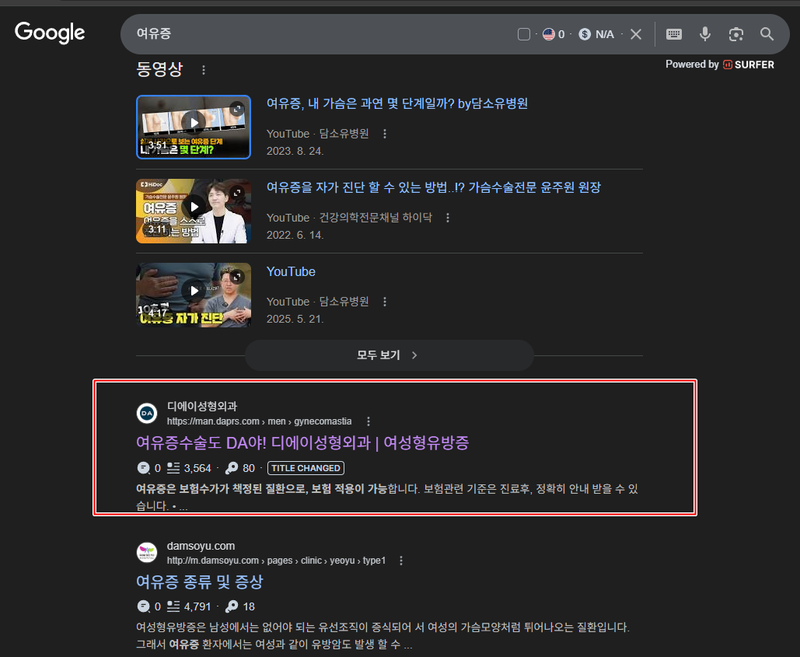Open three-dot menu next to man.daprs.com URL
The width and height of the screenshot is (800, 657).
[368, 421]
